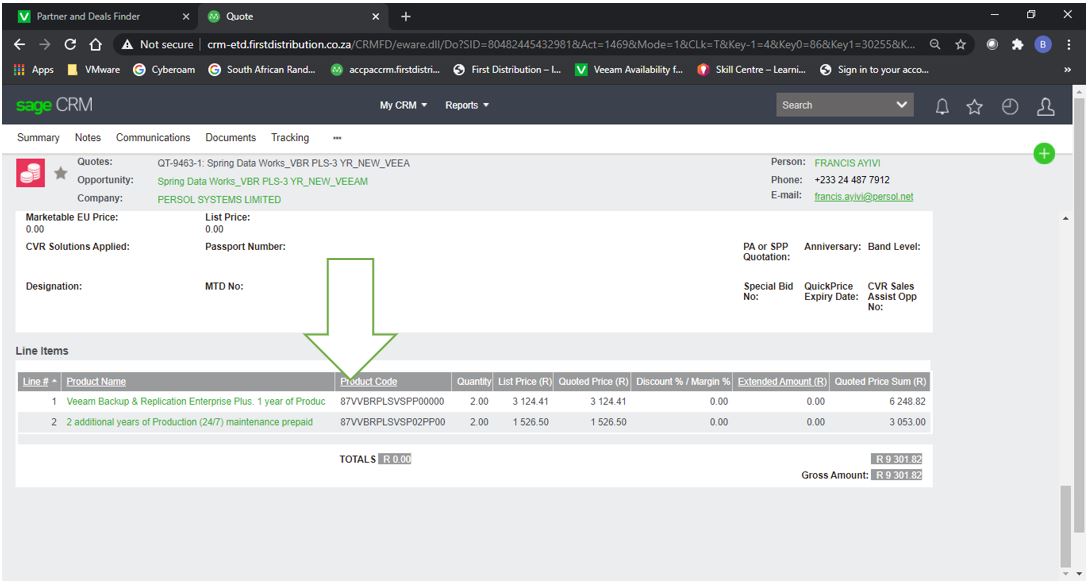The width and height of the screenshot is (1092, 584).
Task: Open the user profile icon
Action: [1046, 106]
